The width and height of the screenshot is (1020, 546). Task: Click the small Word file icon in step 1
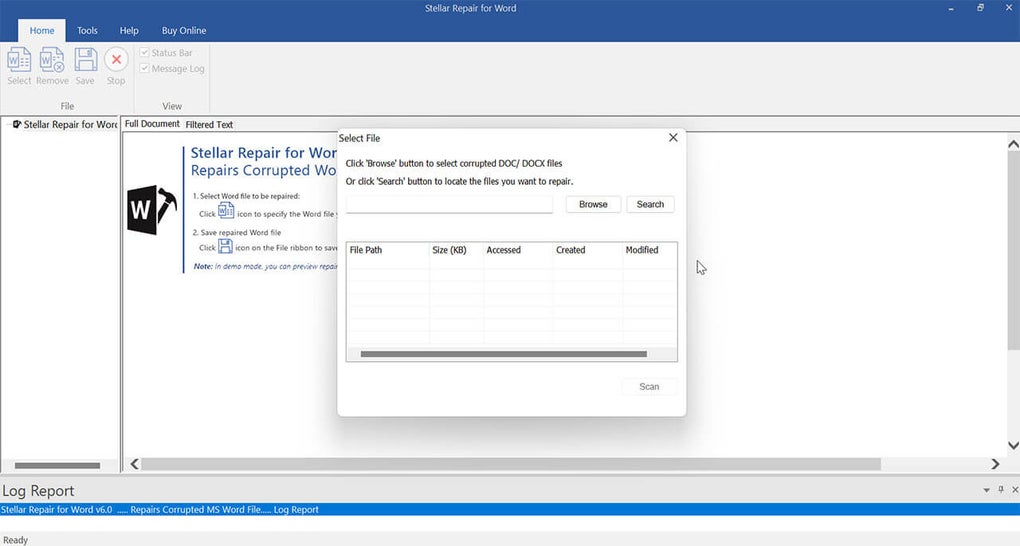[x=226, y=210]
